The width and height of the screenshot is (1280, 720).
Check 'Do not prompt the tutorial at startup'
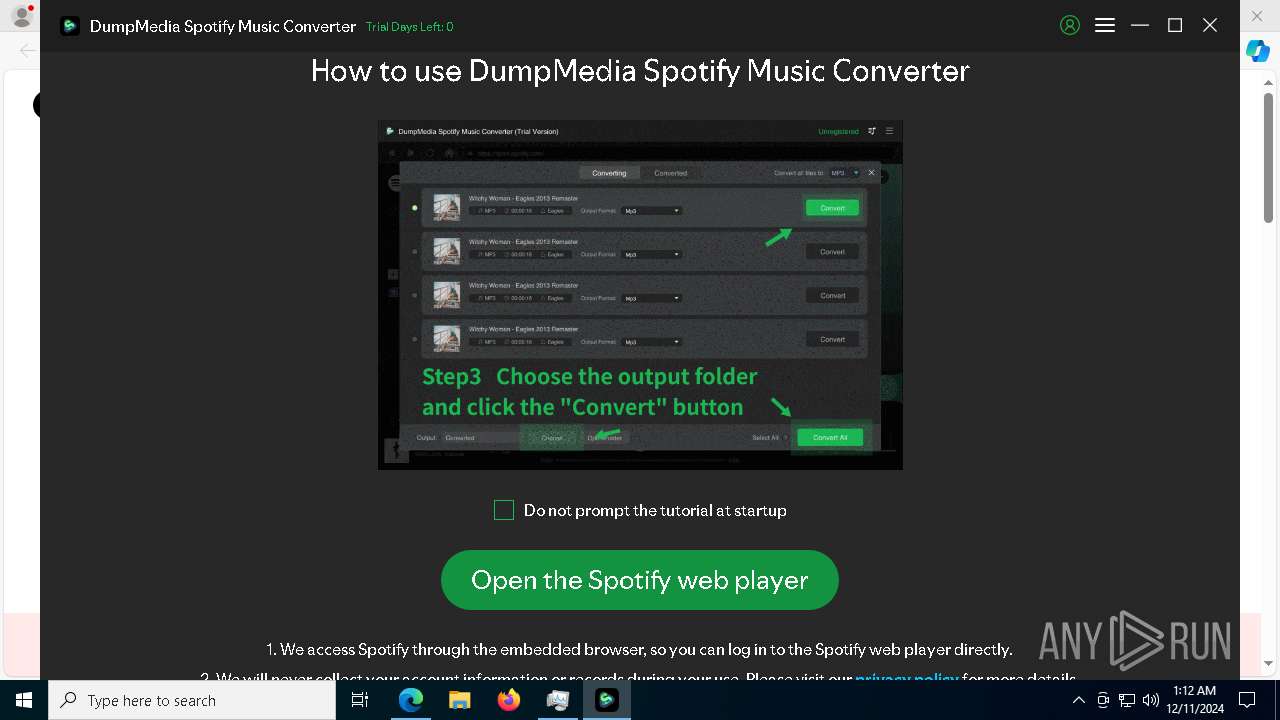click(504, 510)
